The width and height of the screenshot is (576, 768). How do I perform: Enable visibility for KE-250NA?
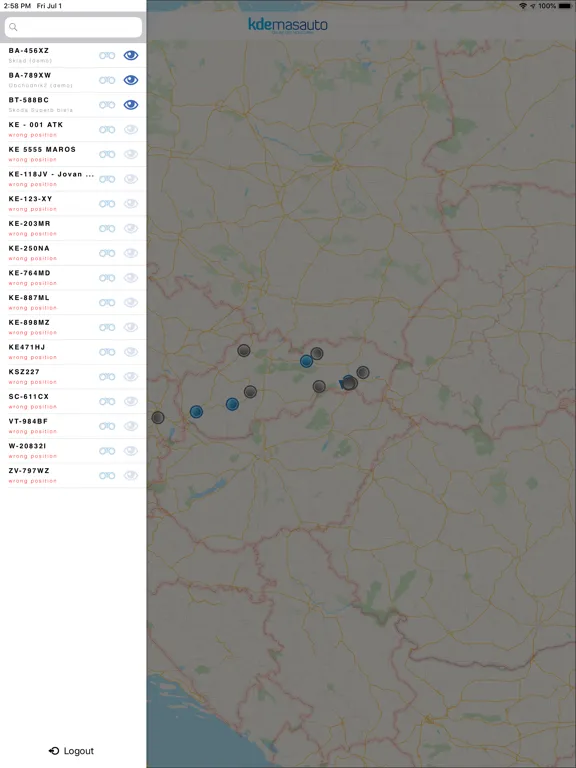131,253
